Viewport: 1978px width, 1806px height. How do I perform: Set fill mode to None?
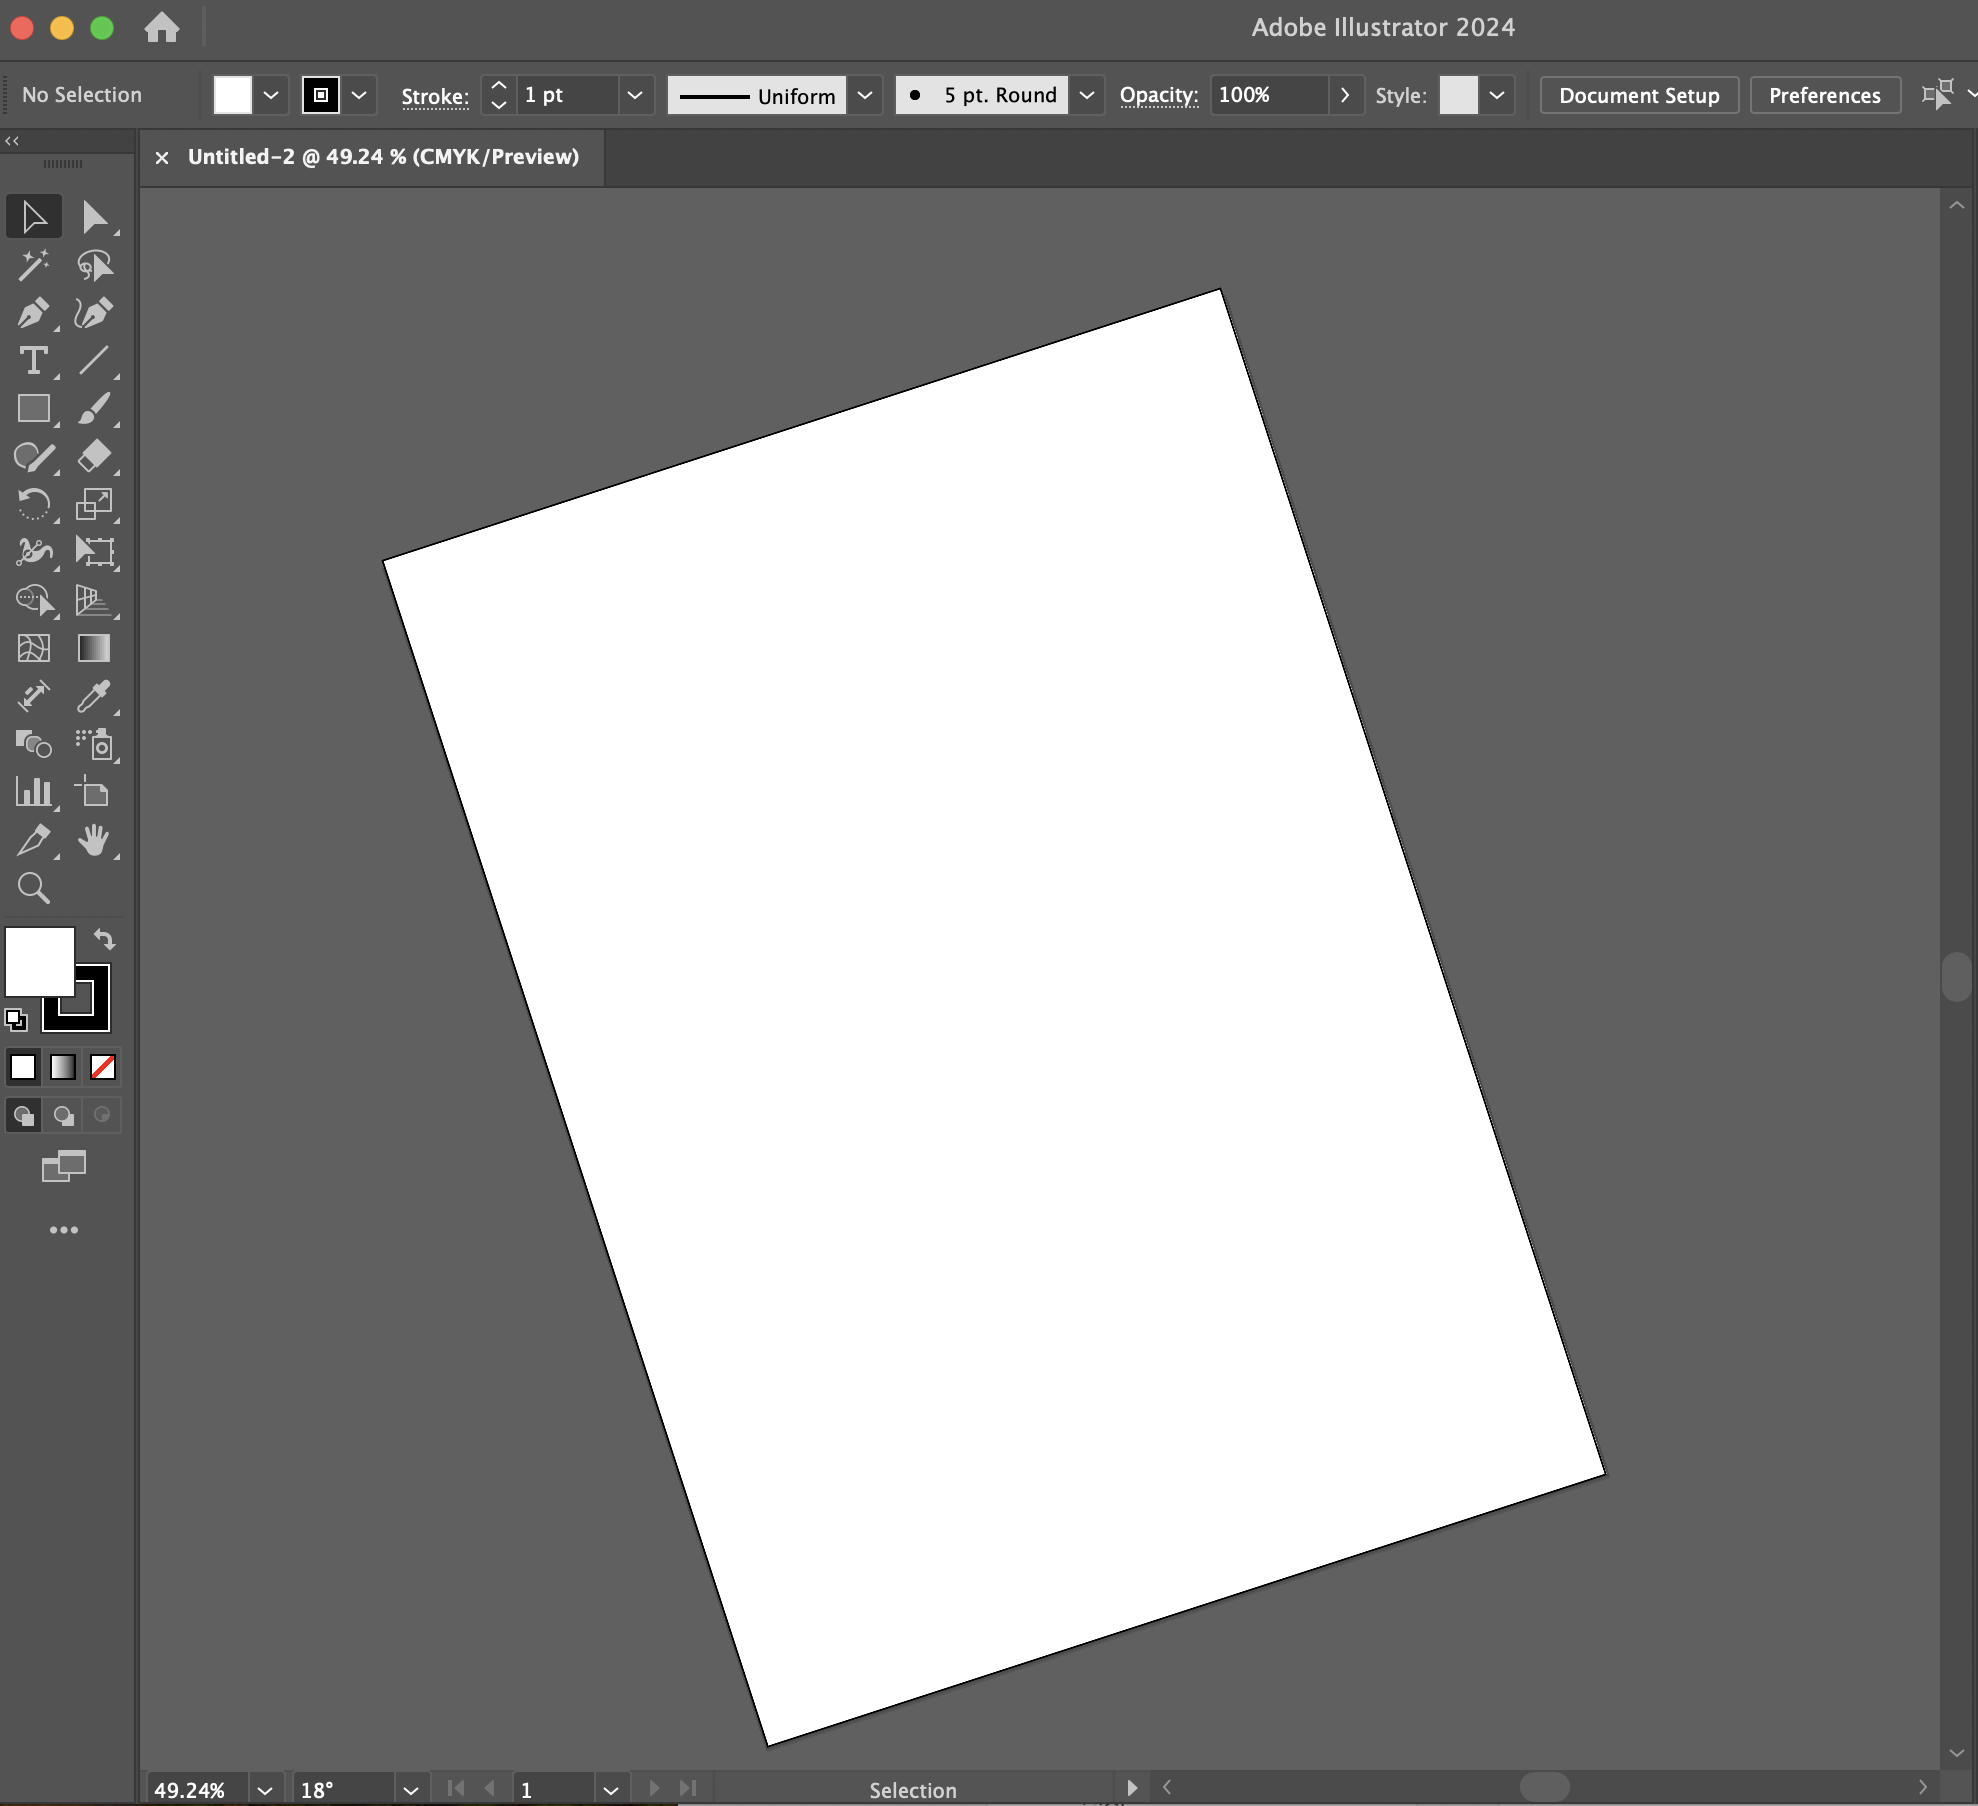[103, 1067]
